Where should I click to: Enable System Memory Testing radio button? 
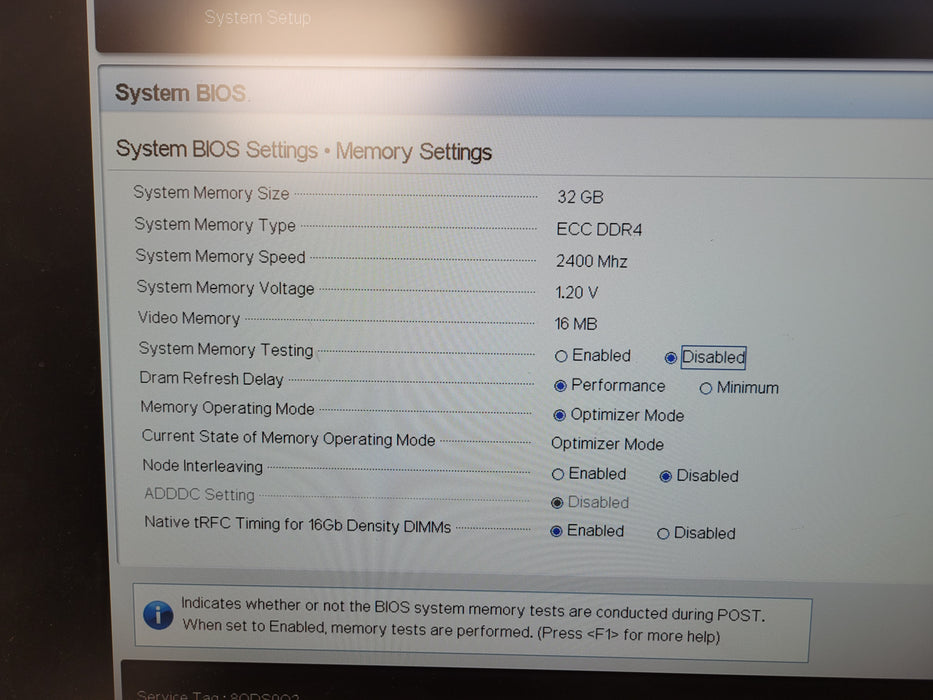tap(561, 357)
